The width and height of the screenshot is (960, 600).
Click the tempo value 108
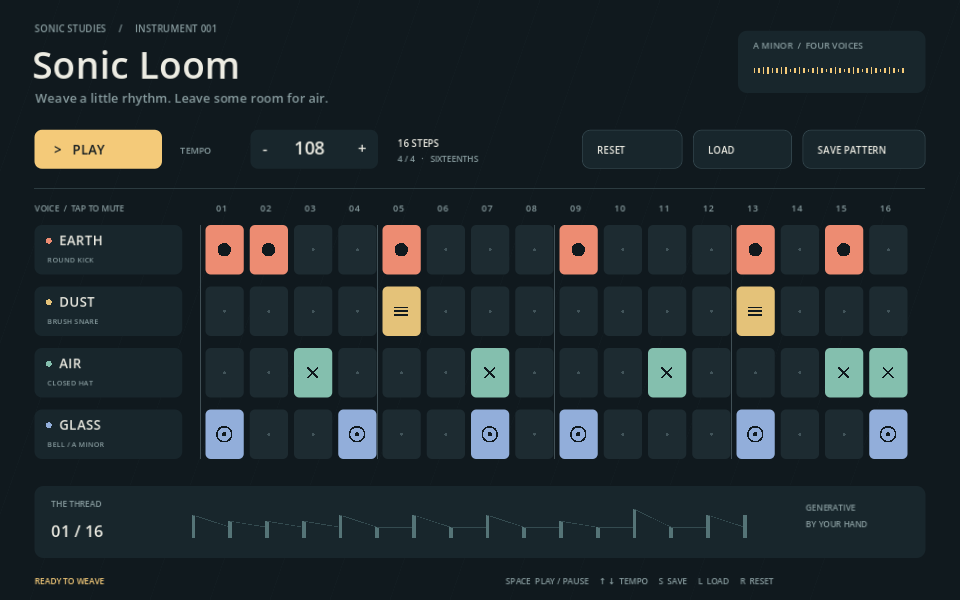[310, 149]
